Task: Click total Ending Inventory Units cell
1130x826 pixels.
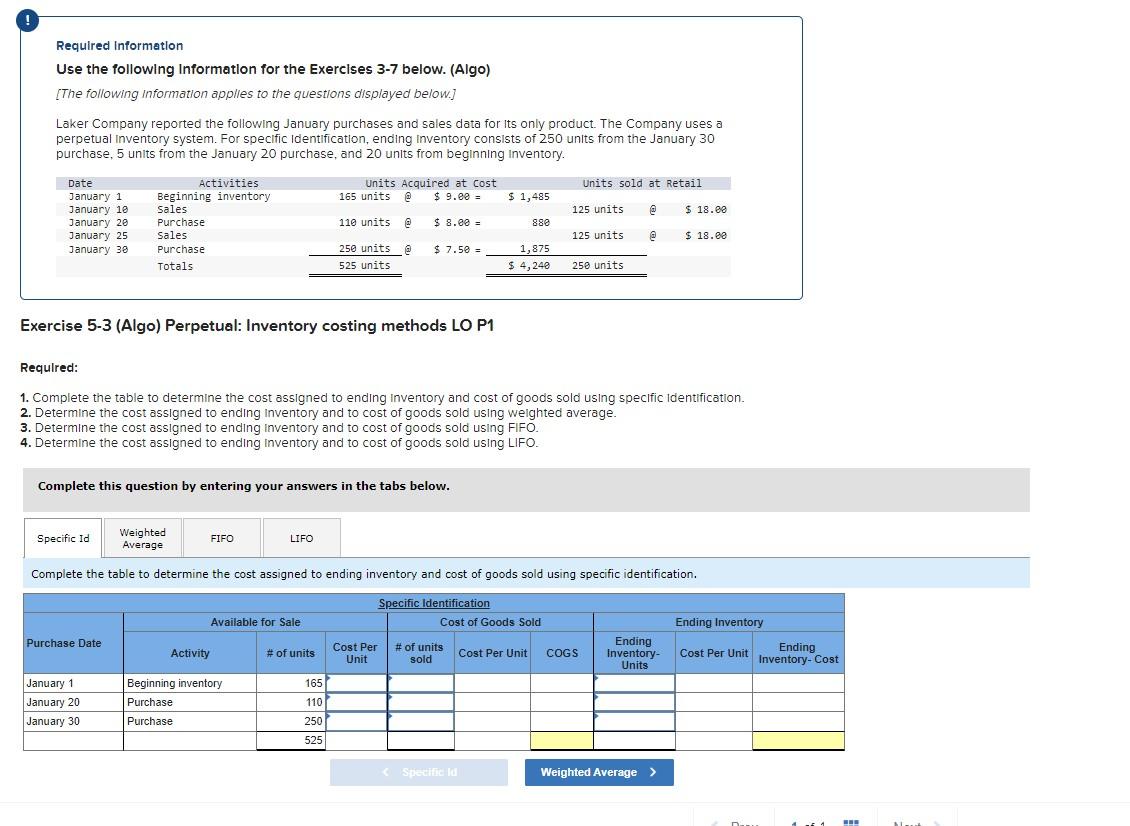Action: (634, 740)
